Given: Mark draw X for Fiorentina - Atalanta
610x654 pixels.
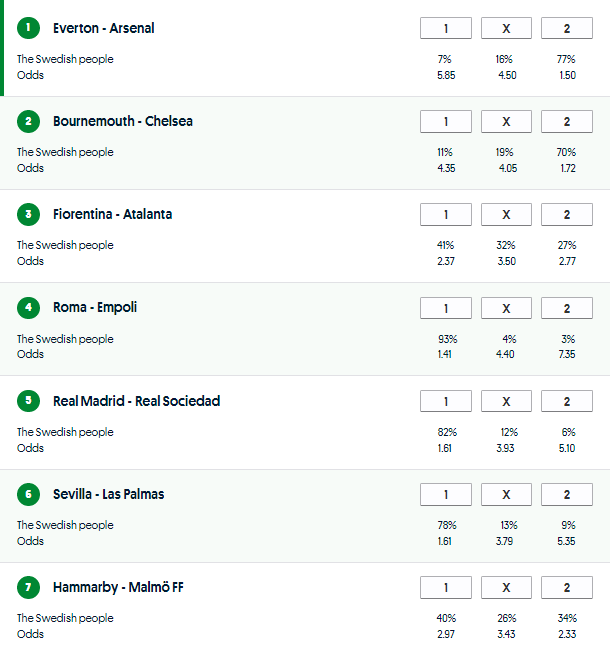Looking at the screenshot, I should [x=506, y=214].
